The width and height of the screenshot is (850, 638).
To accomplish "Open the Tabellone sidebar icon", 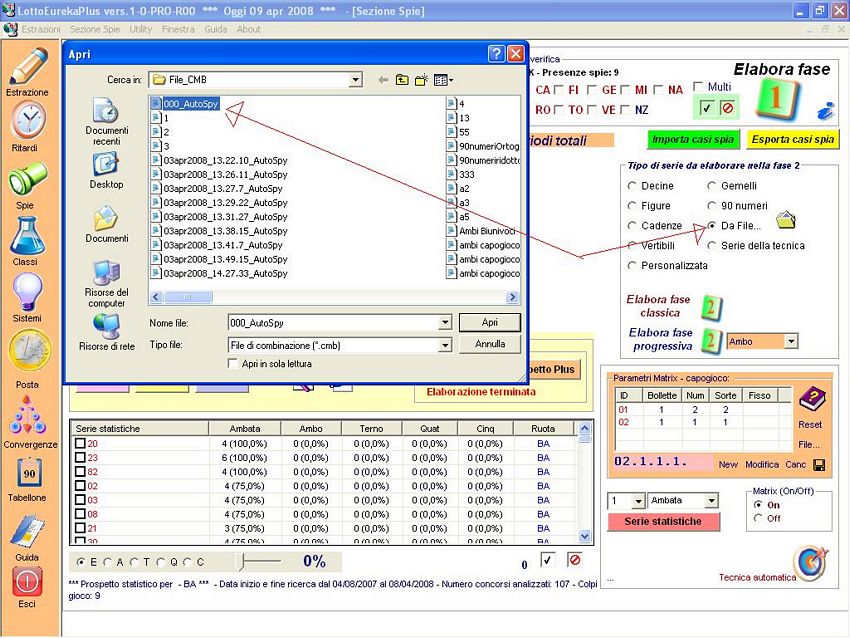I will pos(27,473).
